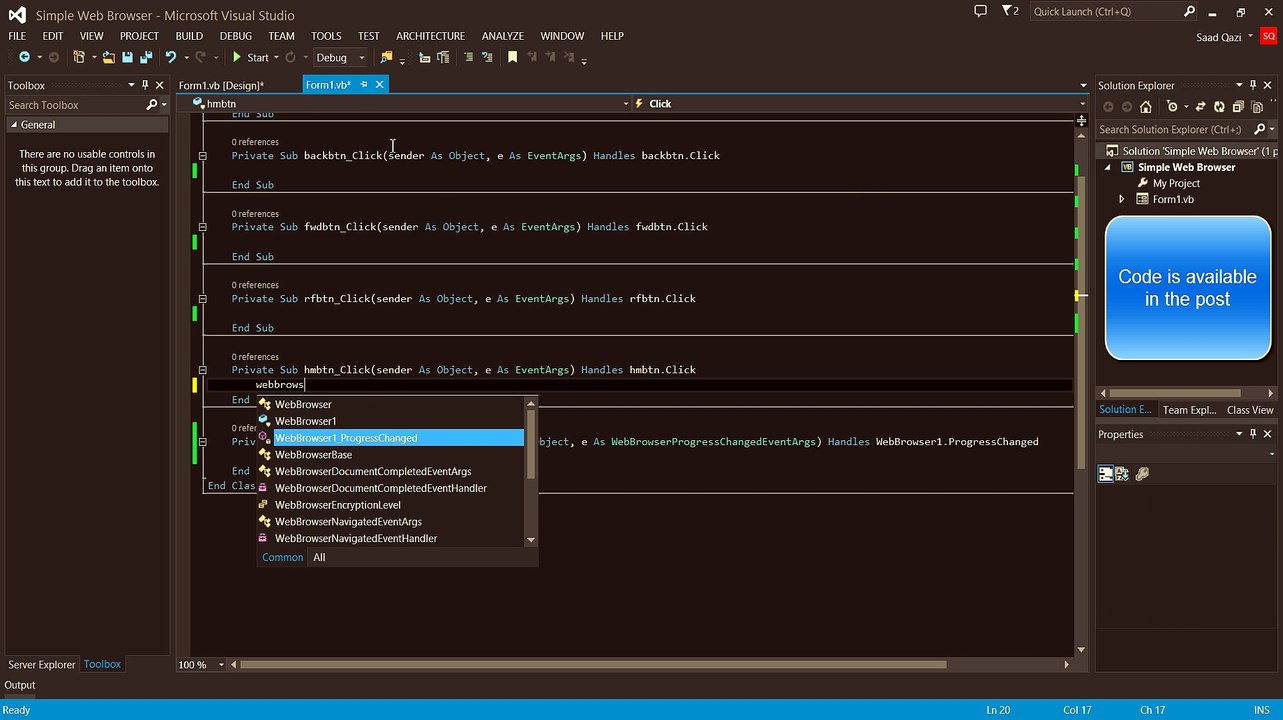The image size is (1283, 720).
Task: Collapse the Simple Web Browser project node
Action: click(x=1107, y=168)
